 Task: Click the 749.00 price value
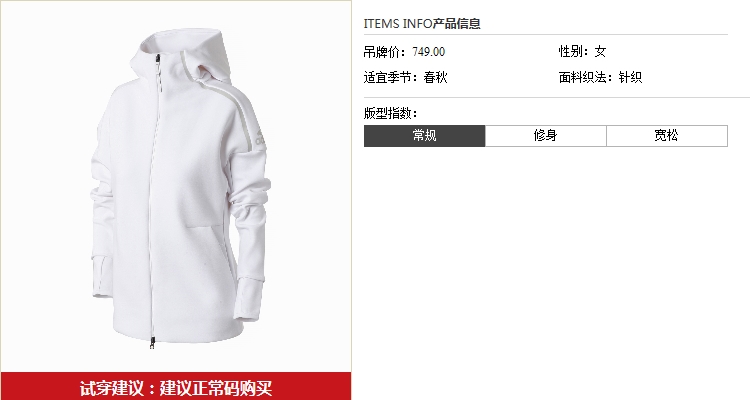pyautogui.click(x=429, y=52)
